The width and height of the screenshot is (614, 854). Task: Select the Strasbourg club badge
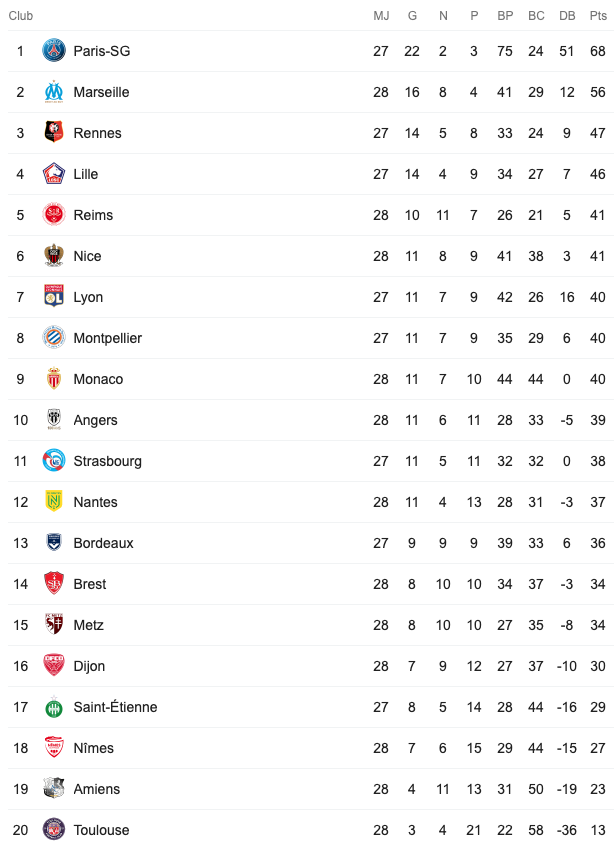[x=54, y=461]
